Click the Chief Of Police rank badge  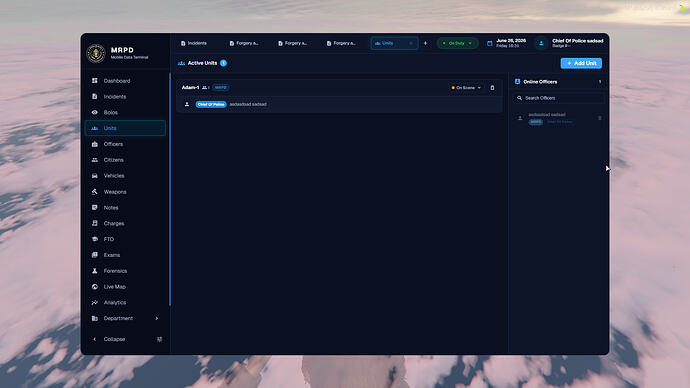pyautogui.click(x=211, y=104)
